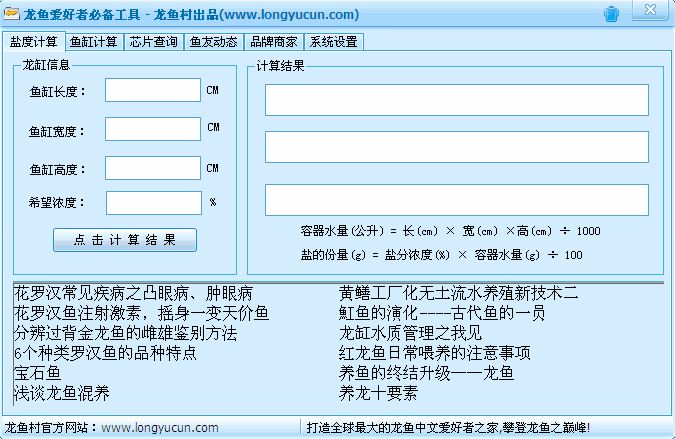This screenshot has height=439, width=675.
Task: Select the 希望浓度 percentage input field
Action: click(153, 203)
